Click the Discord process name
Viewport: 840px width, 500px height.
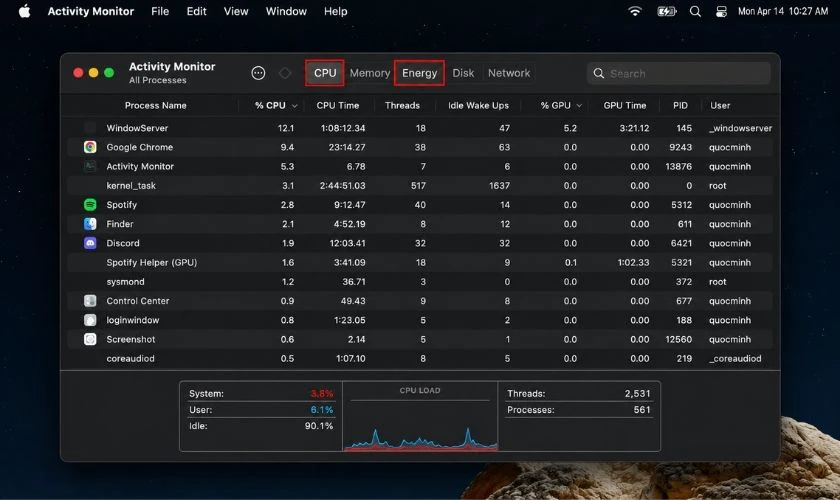pyautogui.click(x=123, y=243)
